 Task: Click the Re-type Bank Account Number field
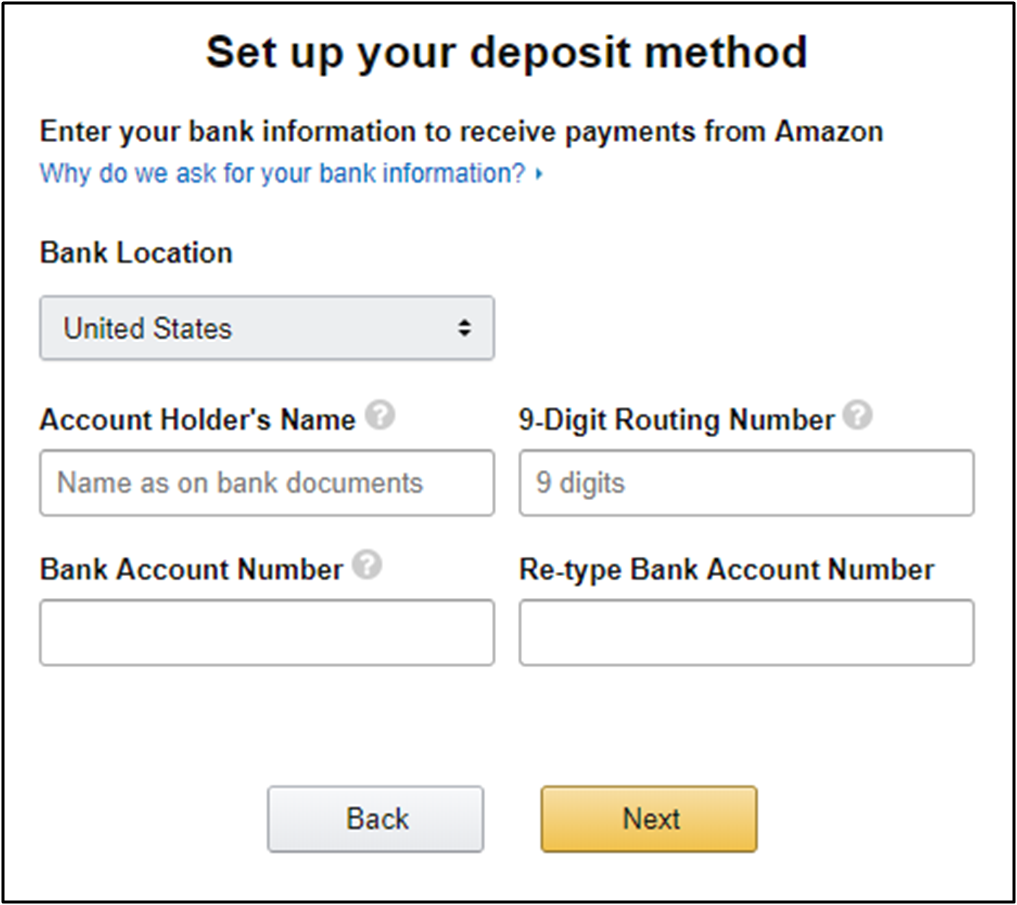746,633
